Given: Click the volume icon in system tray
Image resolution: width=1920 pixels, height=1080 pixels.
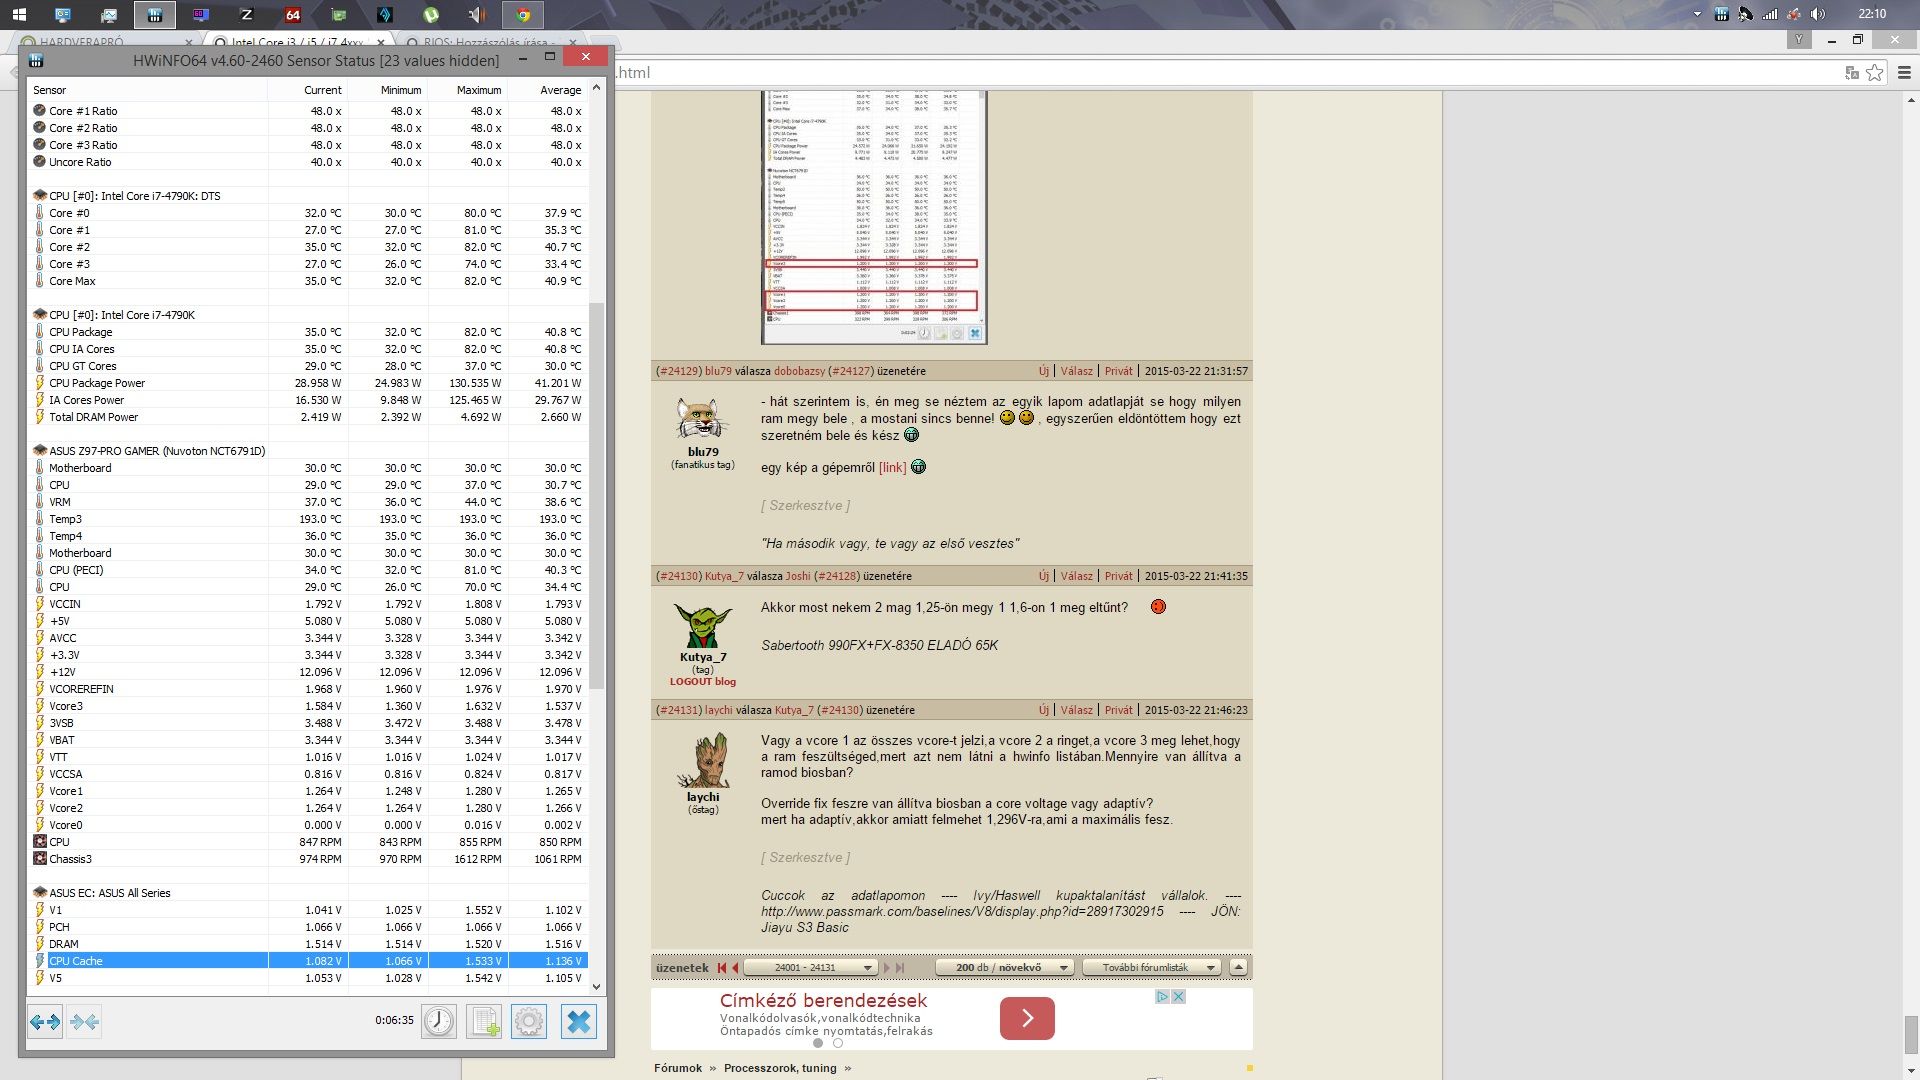Looking at the screenshot, I should coord(1817,14).
